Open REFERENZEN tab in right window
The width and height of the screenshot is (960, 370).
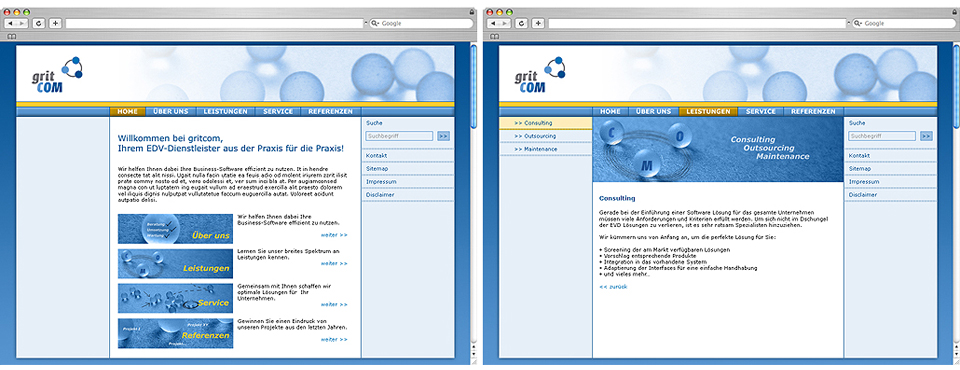(x=813, y=111)
